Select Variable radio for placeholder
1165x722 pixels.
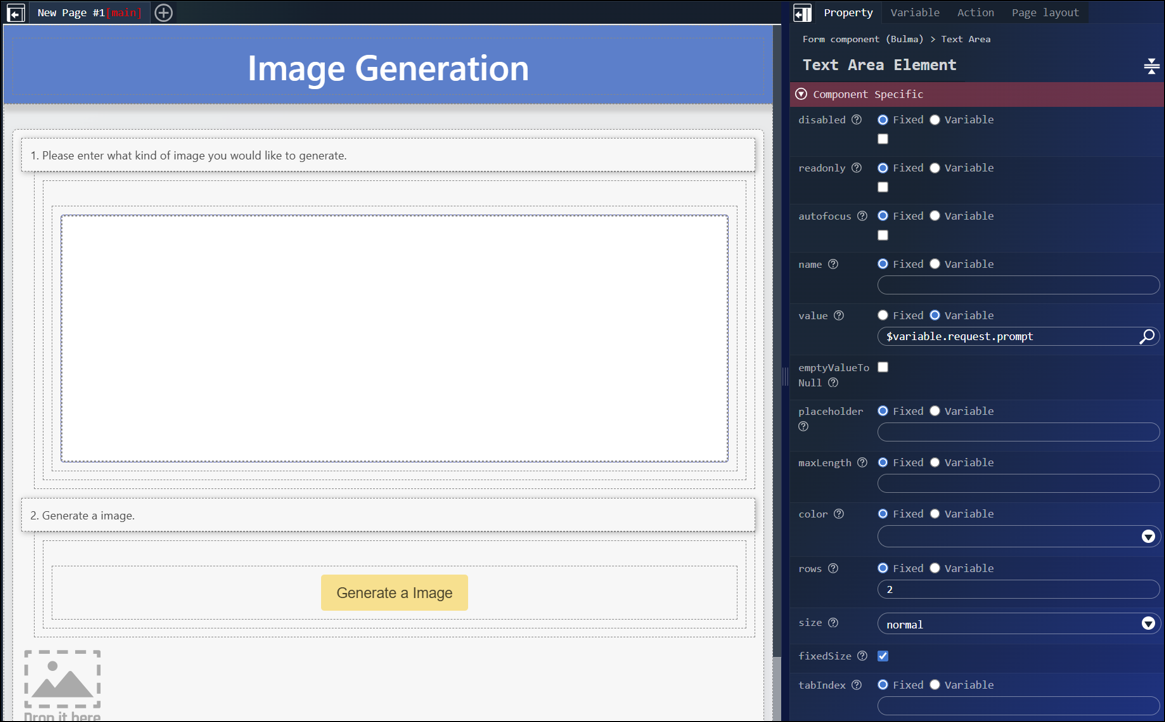935,411
